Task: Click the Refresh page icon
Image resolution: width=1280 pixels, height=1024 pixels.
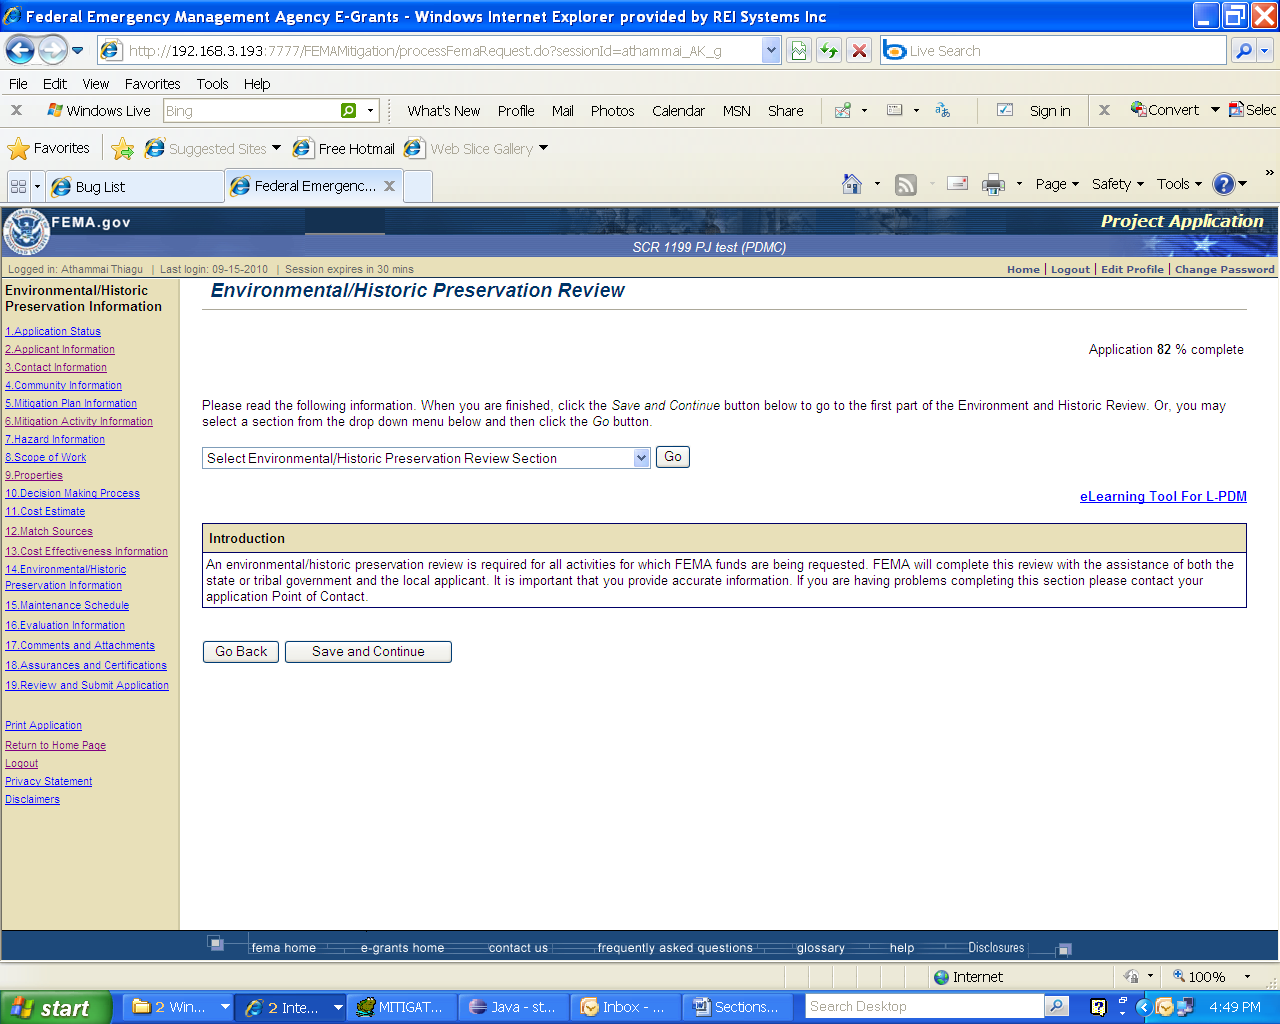Action: point(829,50)
